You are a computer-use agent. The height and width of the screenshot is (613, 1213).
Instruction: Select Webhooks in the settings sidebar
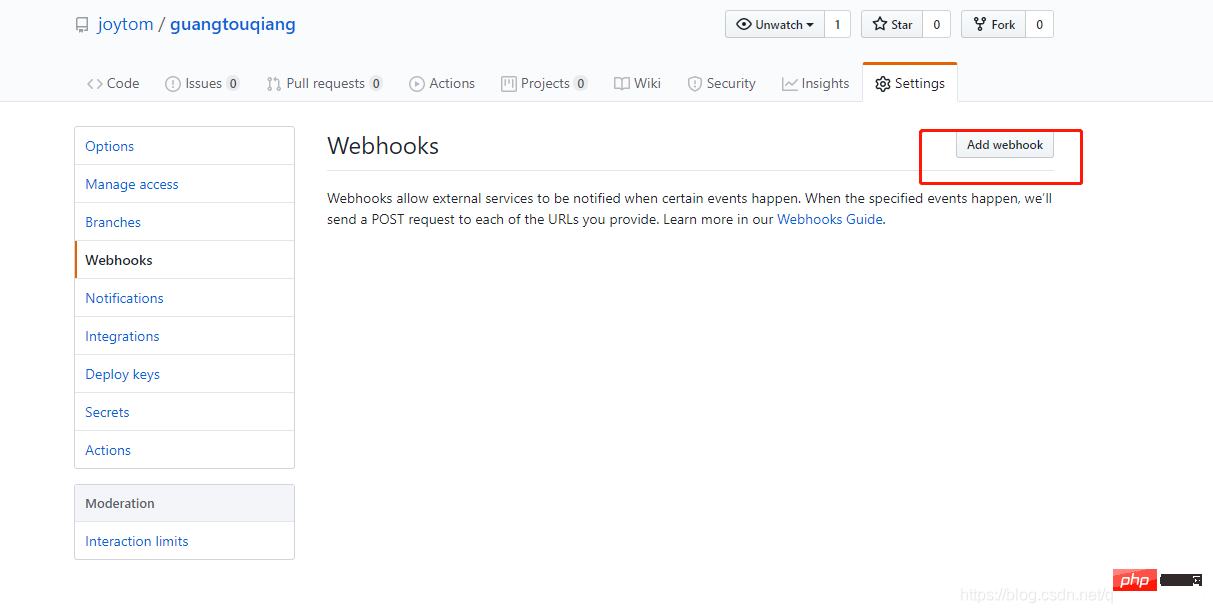coord(185,260)
